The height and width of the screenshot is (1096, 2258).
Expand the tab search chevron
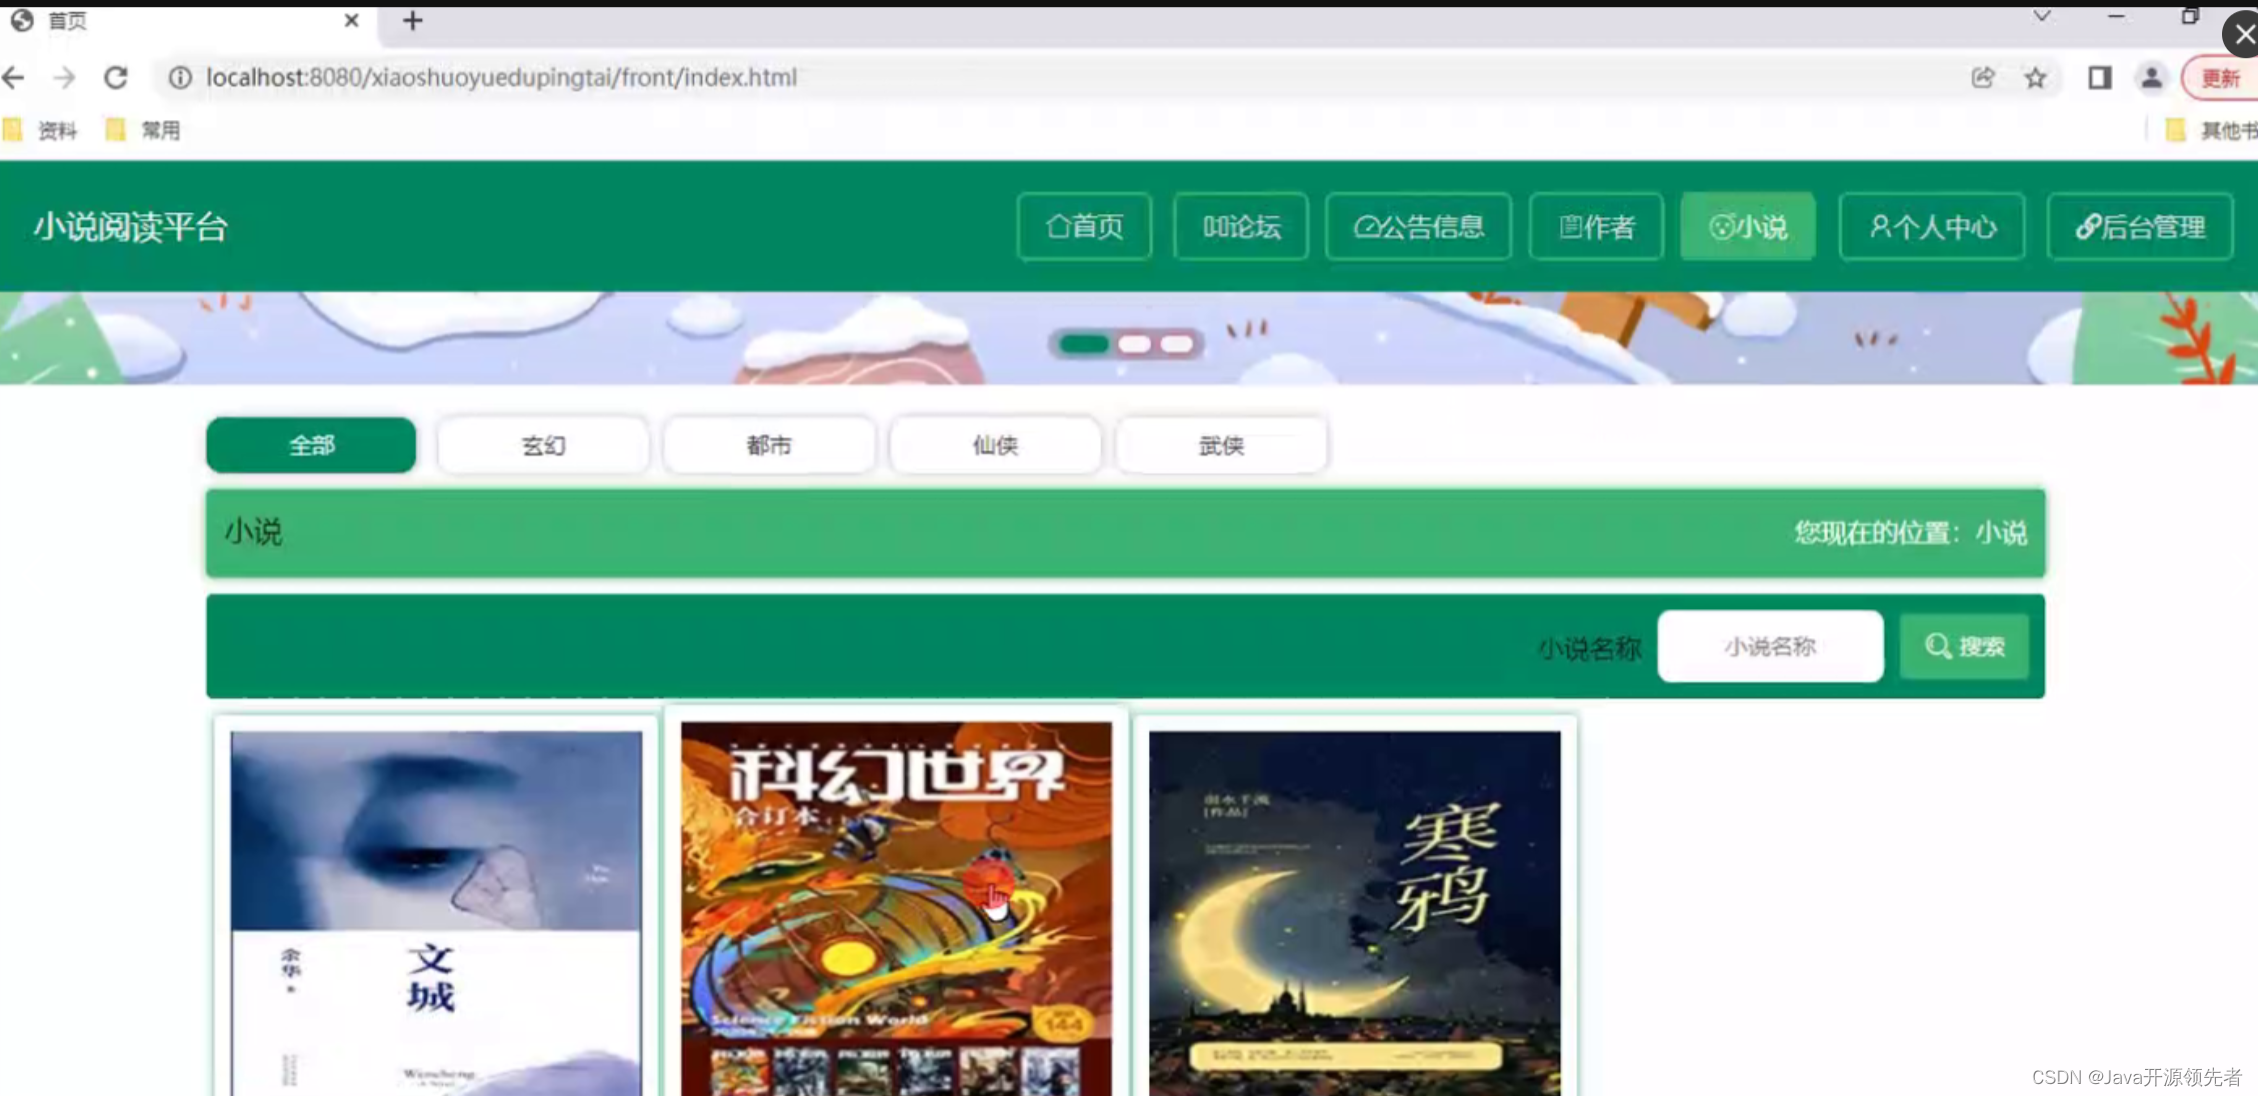pyautogui.click(x=2042, y=16)
